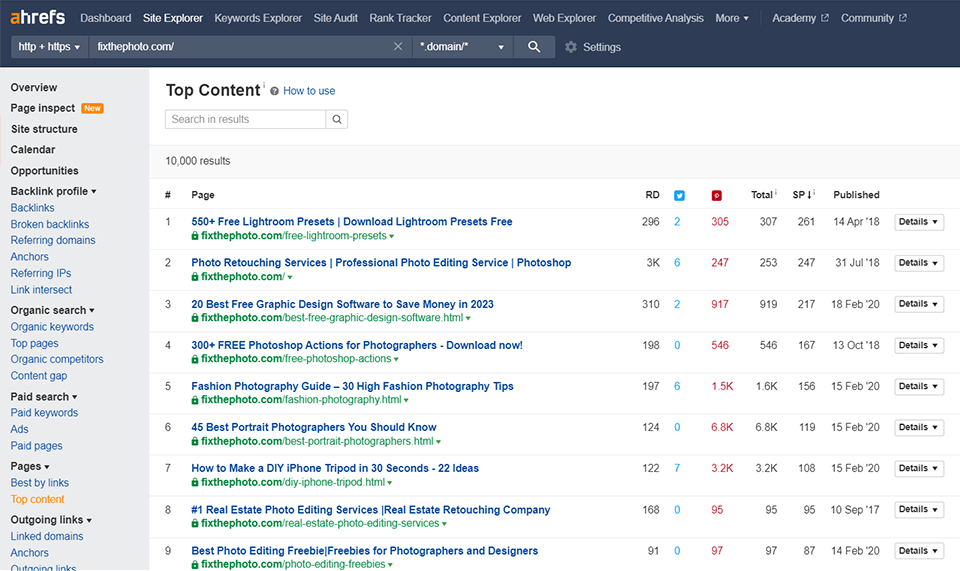Open Site Audit
This screenshot has width=960, height=571.
tap(336, 18)
